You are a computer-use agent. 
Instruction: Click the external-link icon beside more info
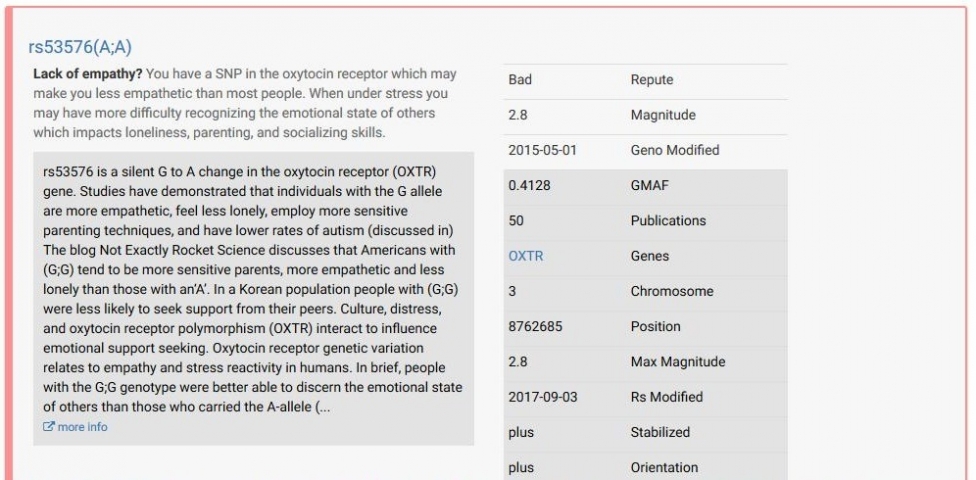click(x=49, y=428)
